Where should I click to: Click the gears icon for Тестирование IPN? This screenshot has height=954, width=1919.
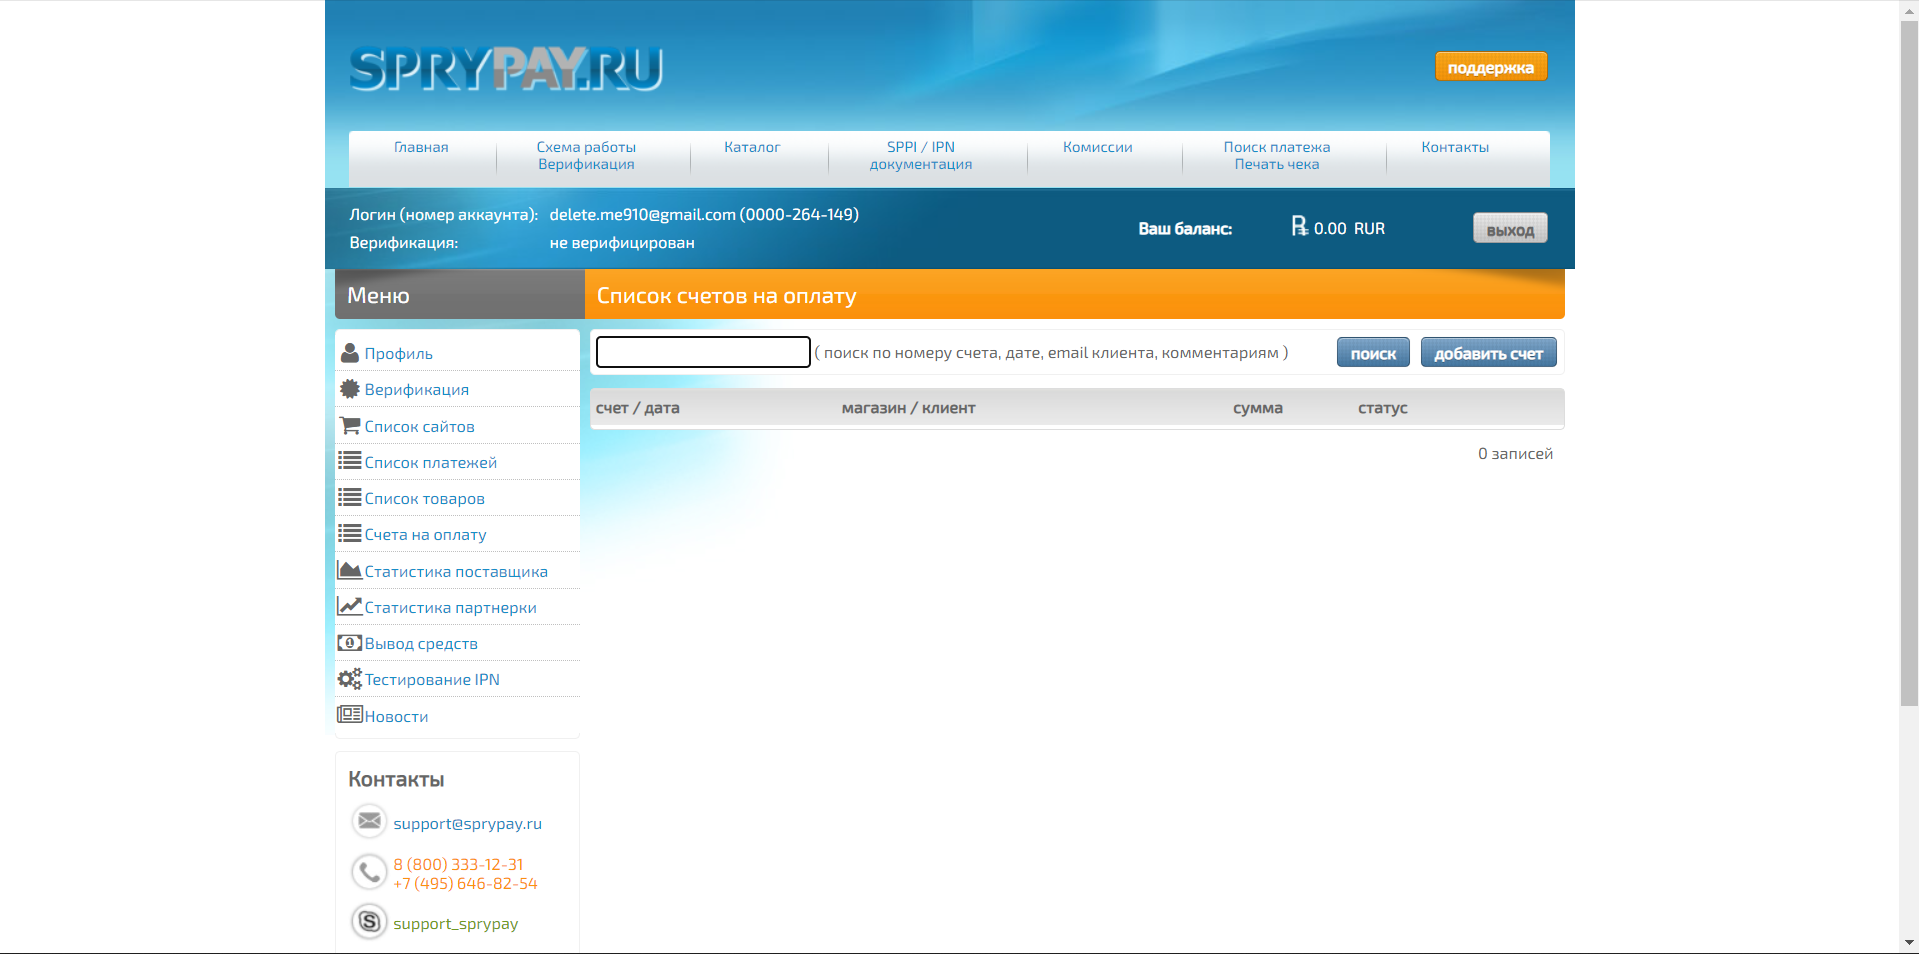click(x=350, y=679)
